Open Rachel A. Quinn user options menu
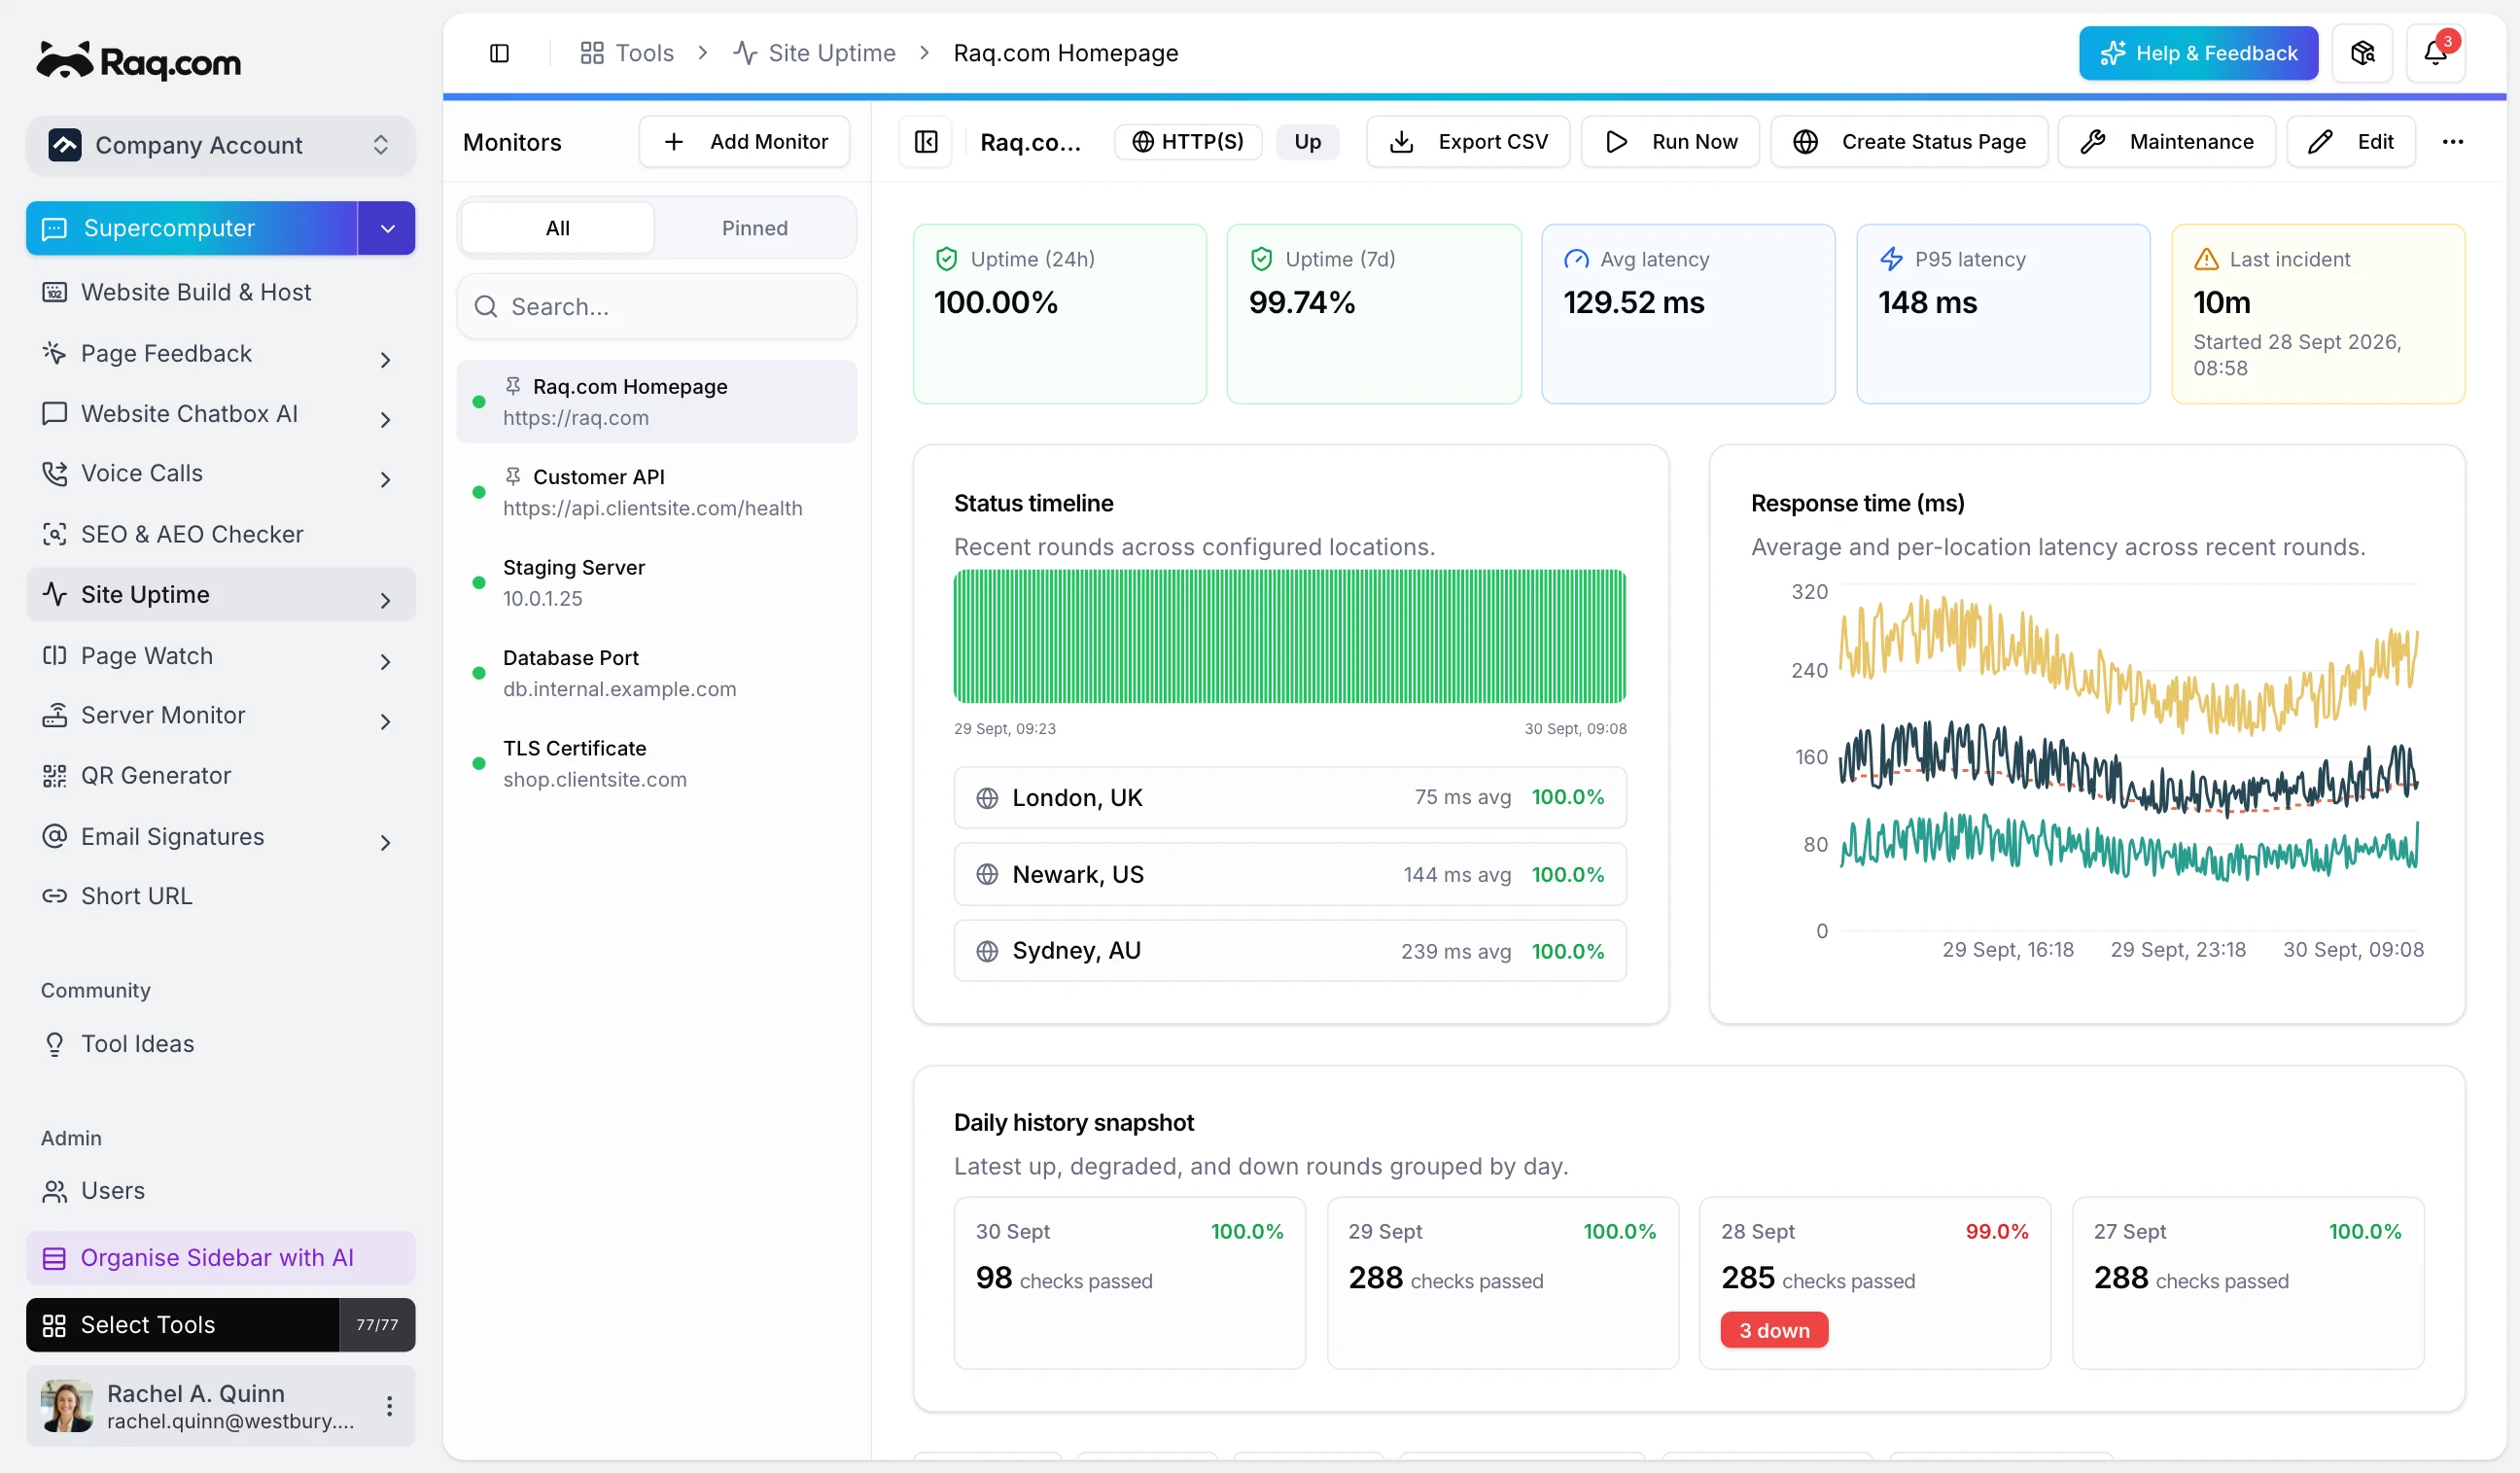 pos(389,1405)
